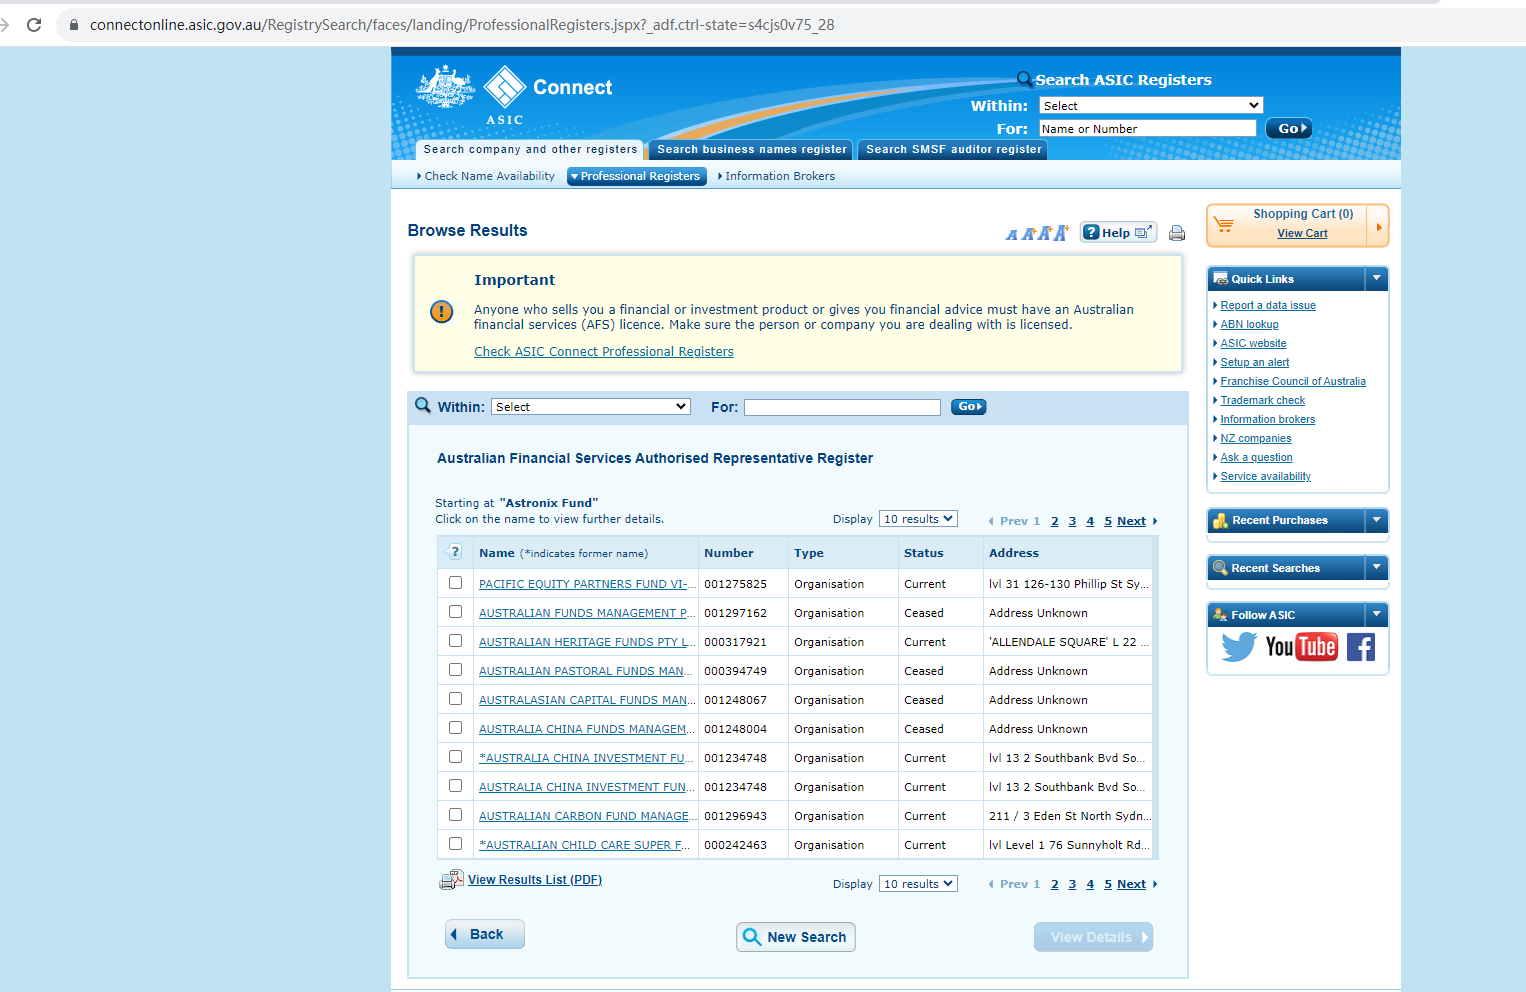Open bottom Display results count dropdown
Screen dimensions: 1526x992
click(918, 884)
